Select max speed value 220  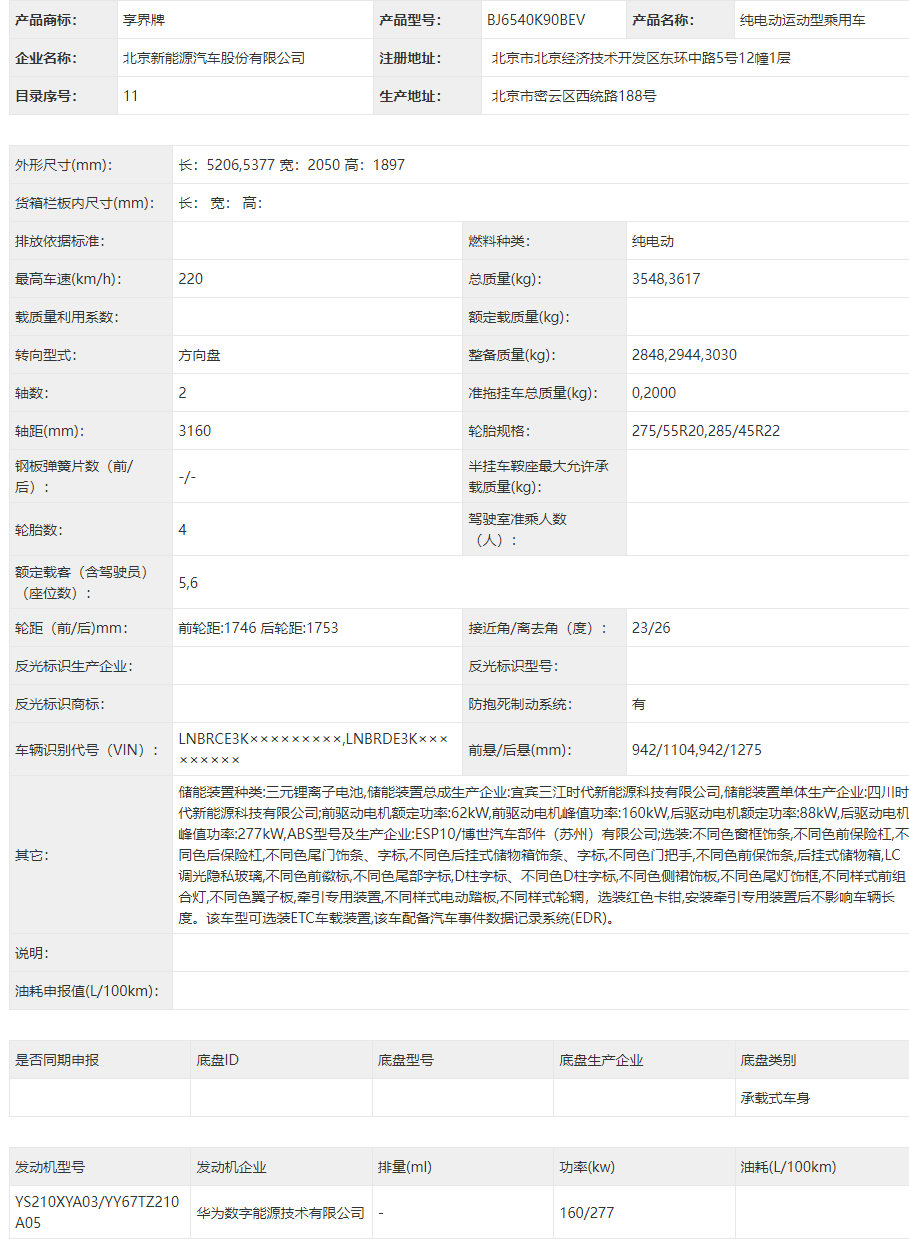[x=191, y=279]
